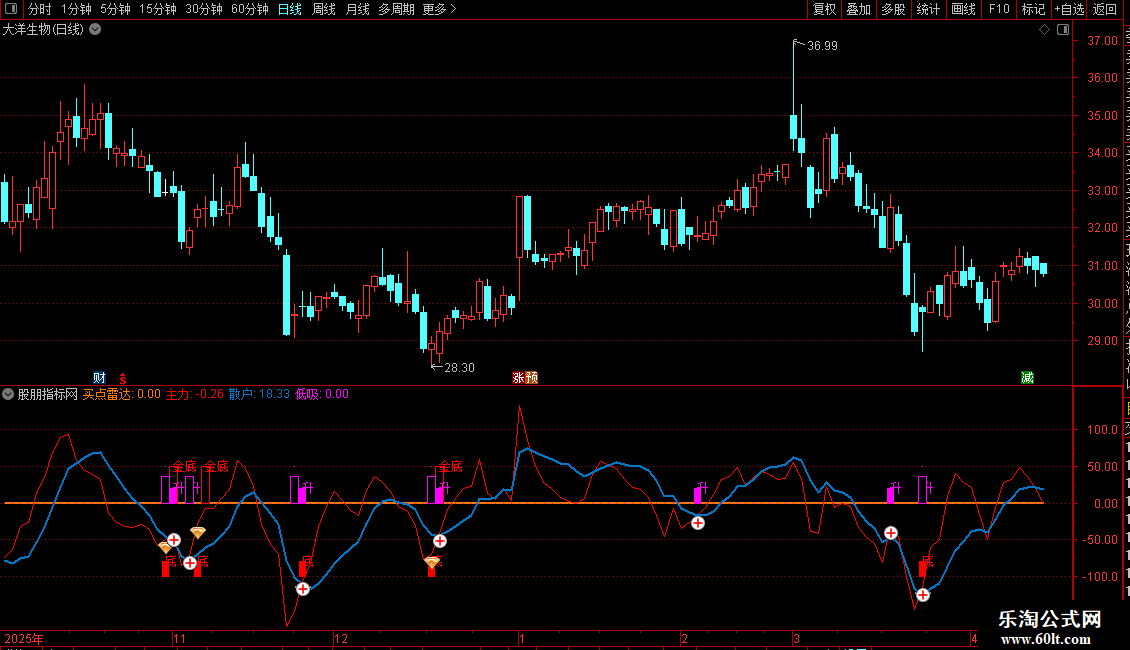Switch to 月线 monthly chart

[x=357, y=9]
